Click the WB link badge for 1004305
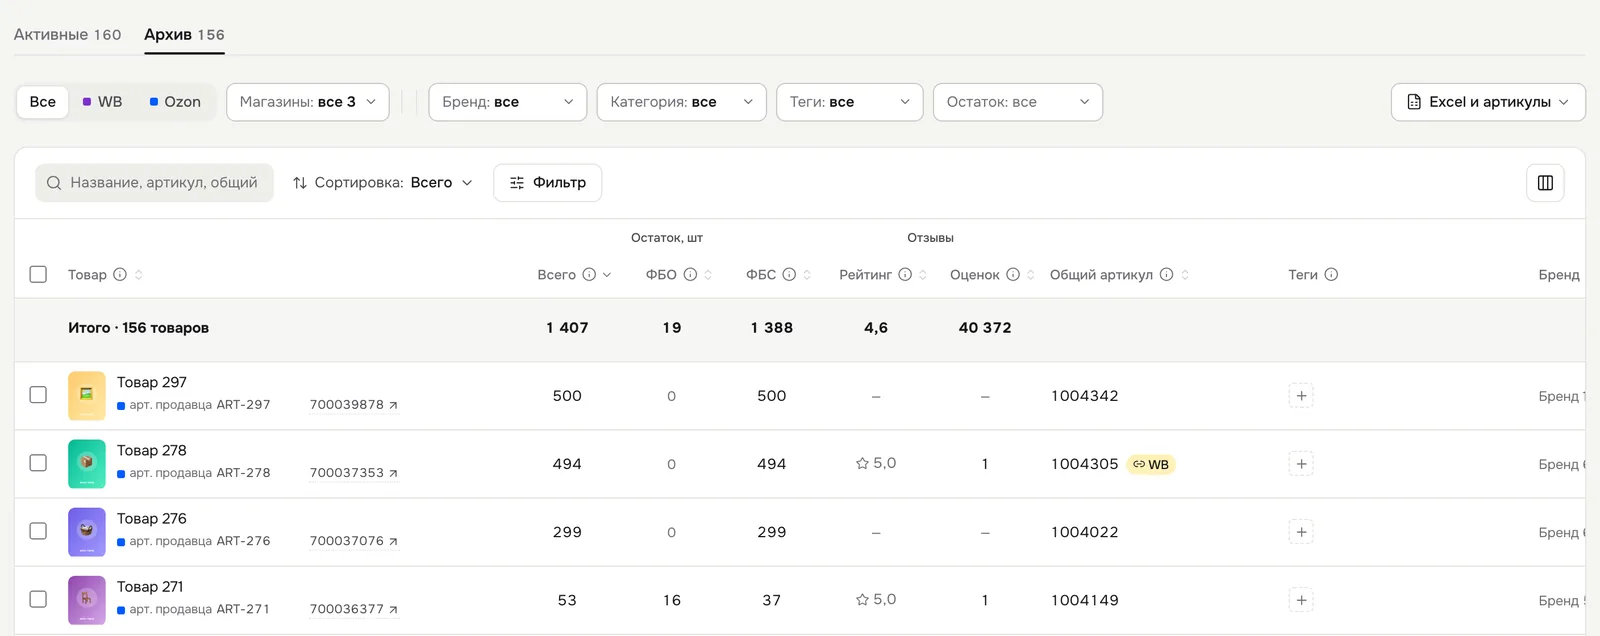This screenshot has width=1600, height=636. 1151,464
